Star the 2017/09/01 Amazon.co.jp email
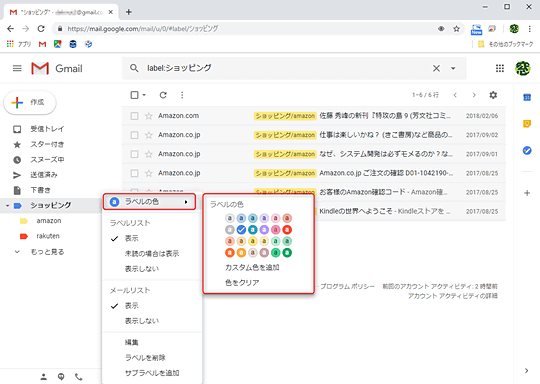Image resolution: width=540 pixels, height=384 pixels. [148, 154]
